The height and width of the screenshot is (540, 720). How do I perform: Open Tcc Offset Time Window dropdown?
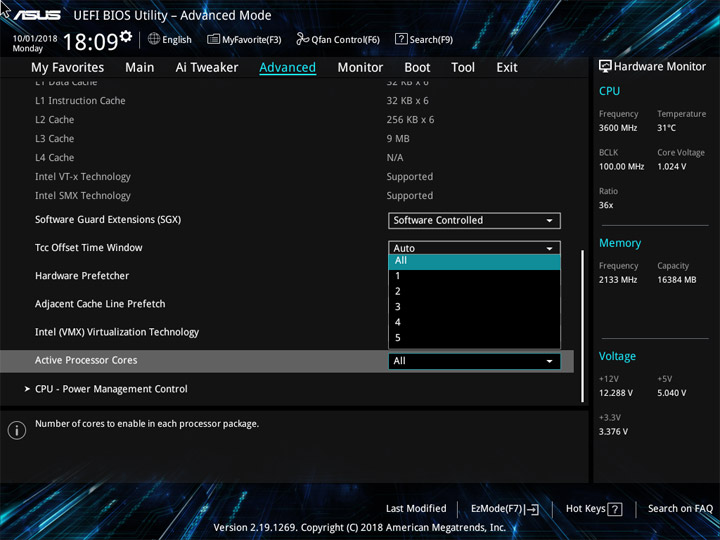474,248
